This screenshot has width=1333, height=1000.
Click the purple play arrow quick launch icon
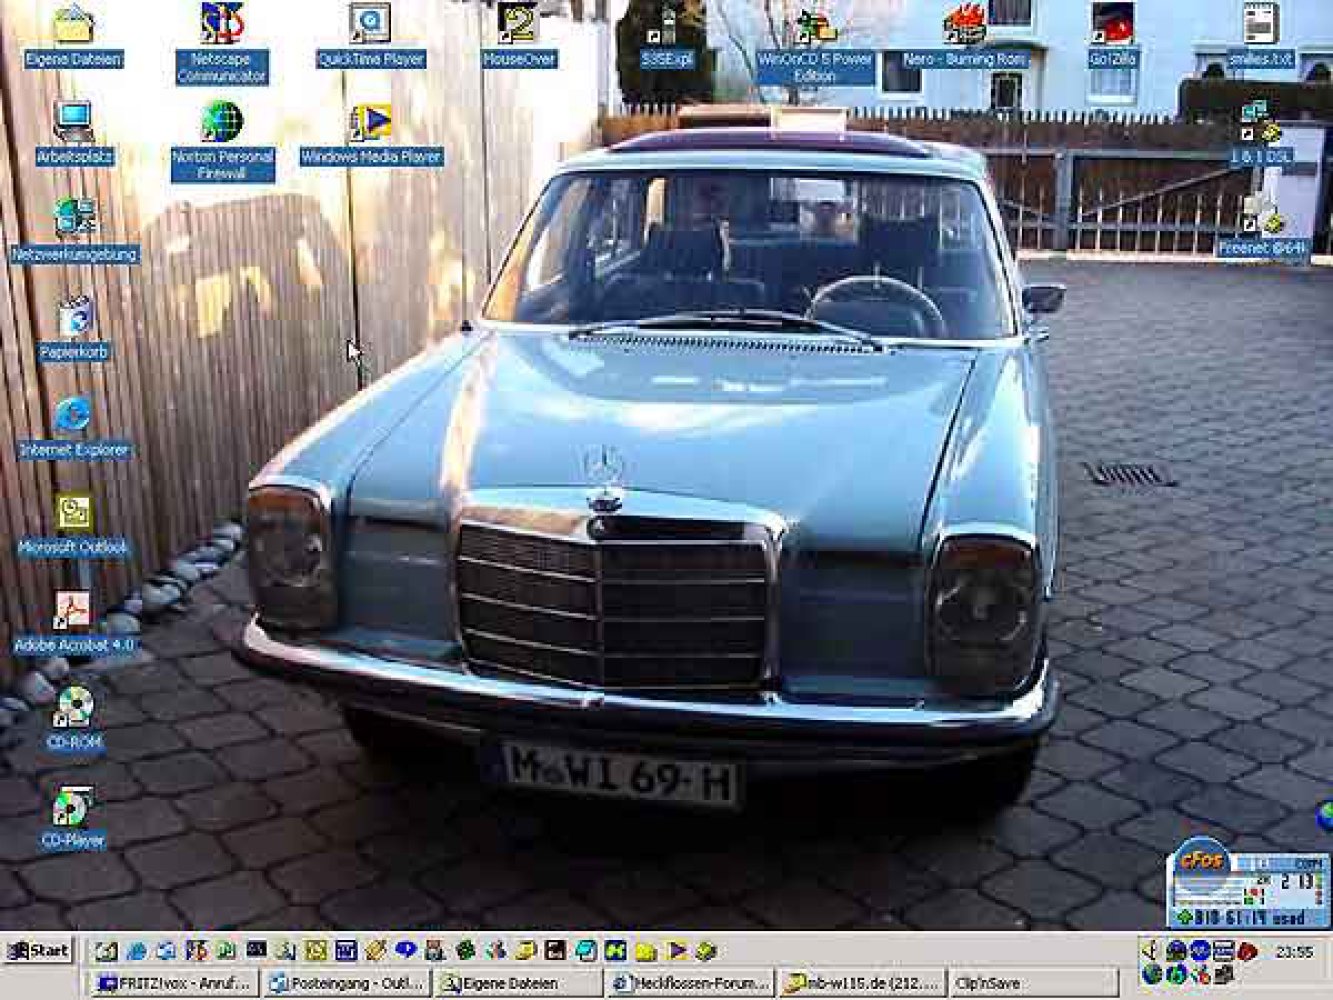point(676,950)
